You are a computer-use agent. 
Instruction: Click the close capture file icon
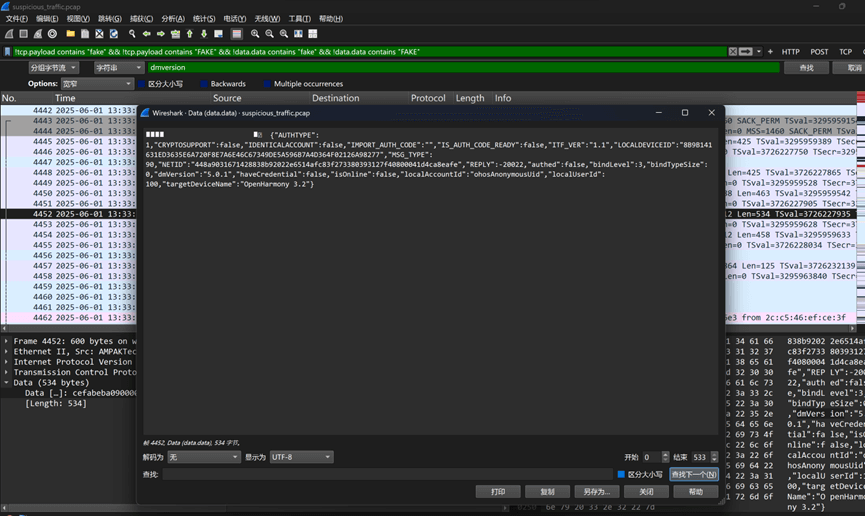[99, 34]
